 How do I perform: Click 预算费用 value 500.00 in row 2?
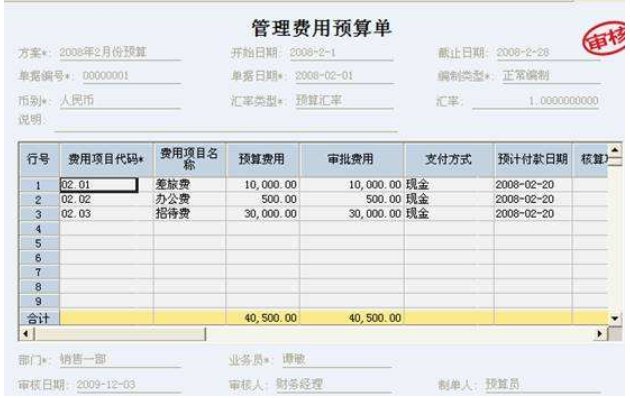point(262,199)
